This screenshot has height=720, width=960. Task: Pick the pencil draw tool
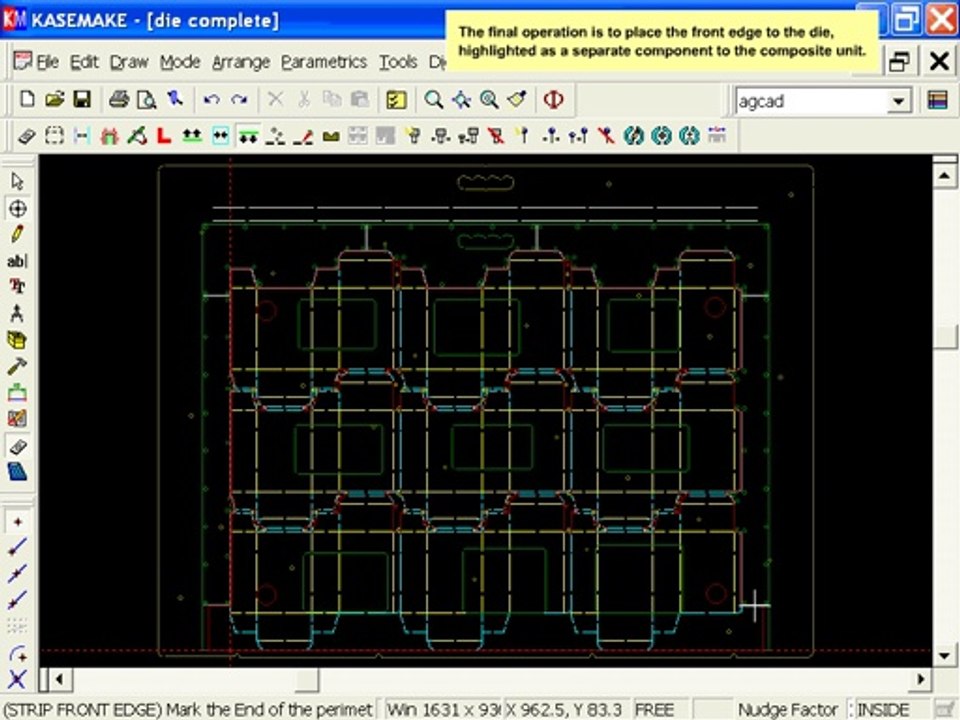17,234
